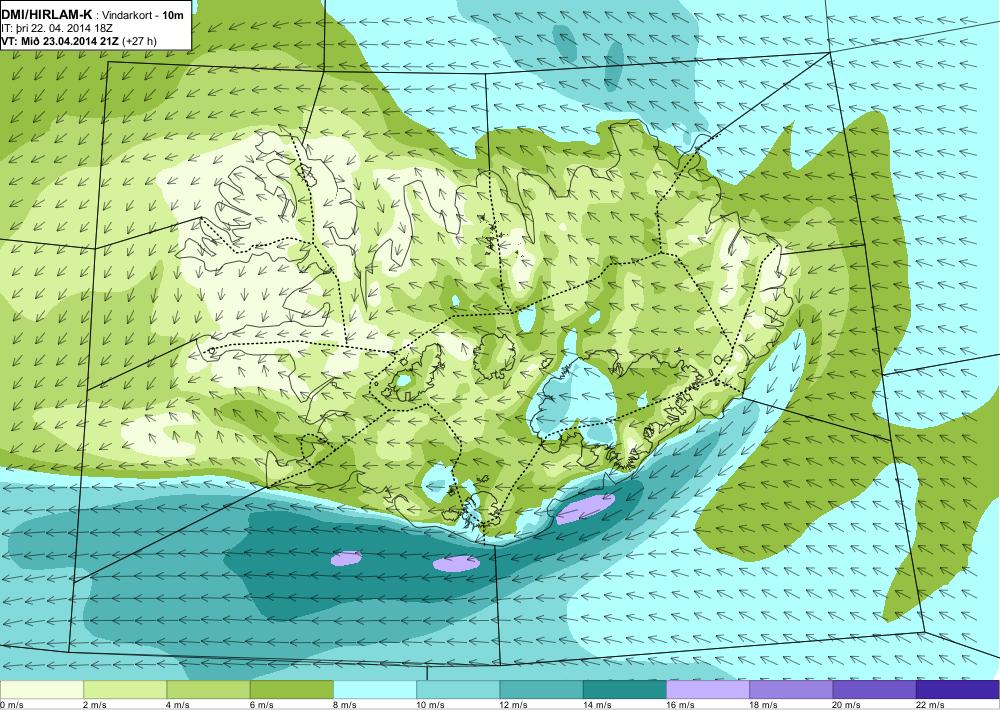
Task: Select the 4–6 m/s light green legend swatch
Action: (x=208, y=689)
